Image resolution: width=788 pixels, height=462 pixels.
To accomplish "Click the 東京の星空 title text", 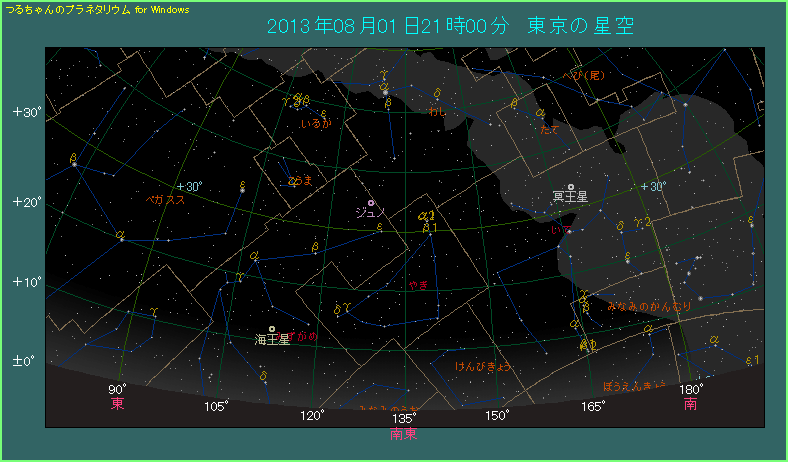I will tap(580, 27).
